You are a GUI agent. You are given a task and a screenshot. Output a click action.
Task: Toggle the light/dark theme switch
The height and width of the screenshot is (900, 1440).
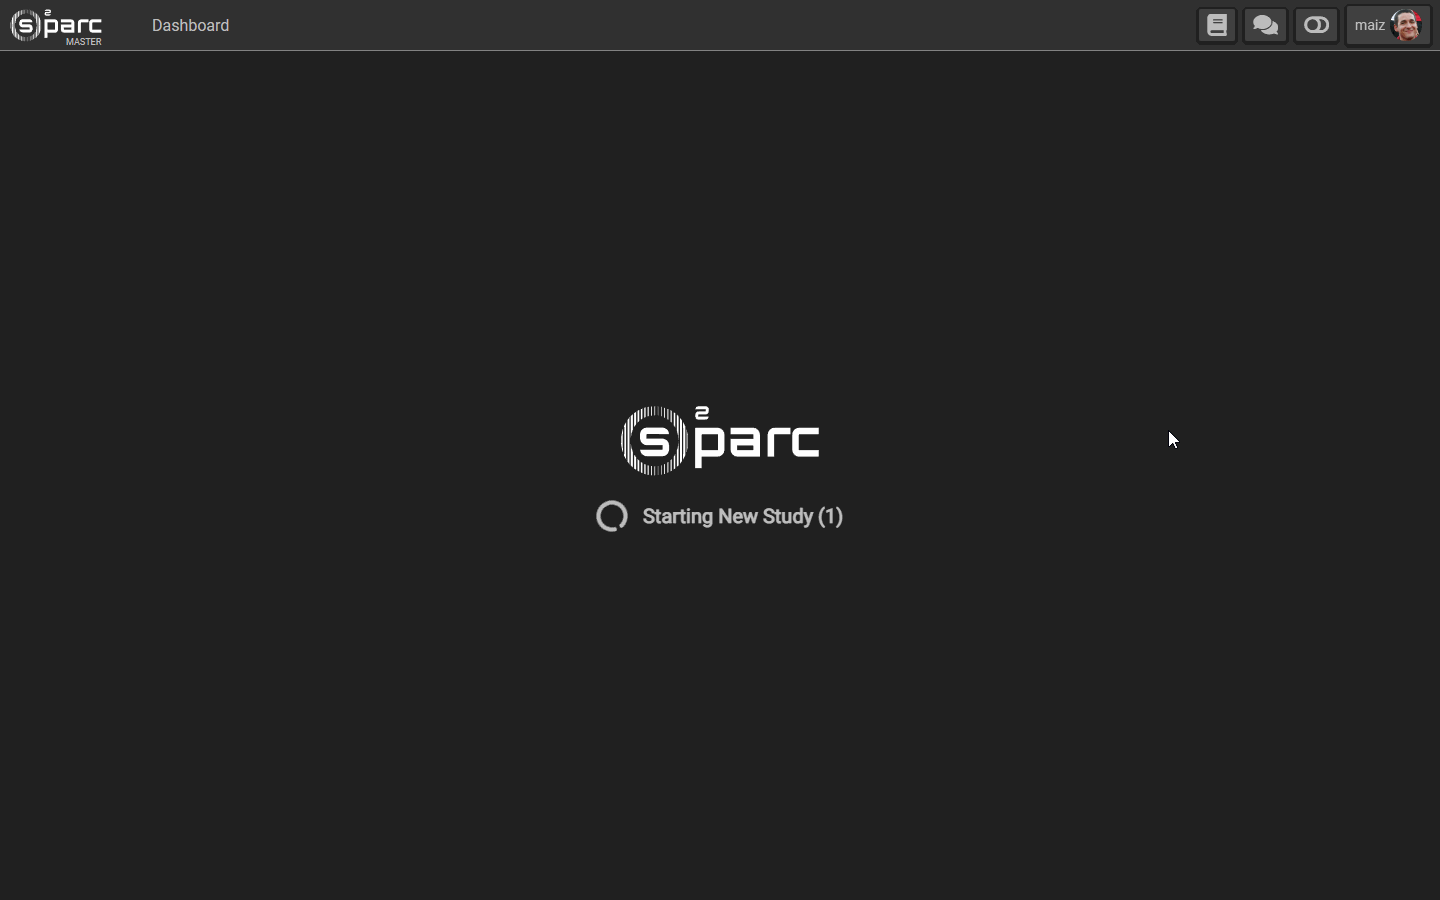[1316, 25]
